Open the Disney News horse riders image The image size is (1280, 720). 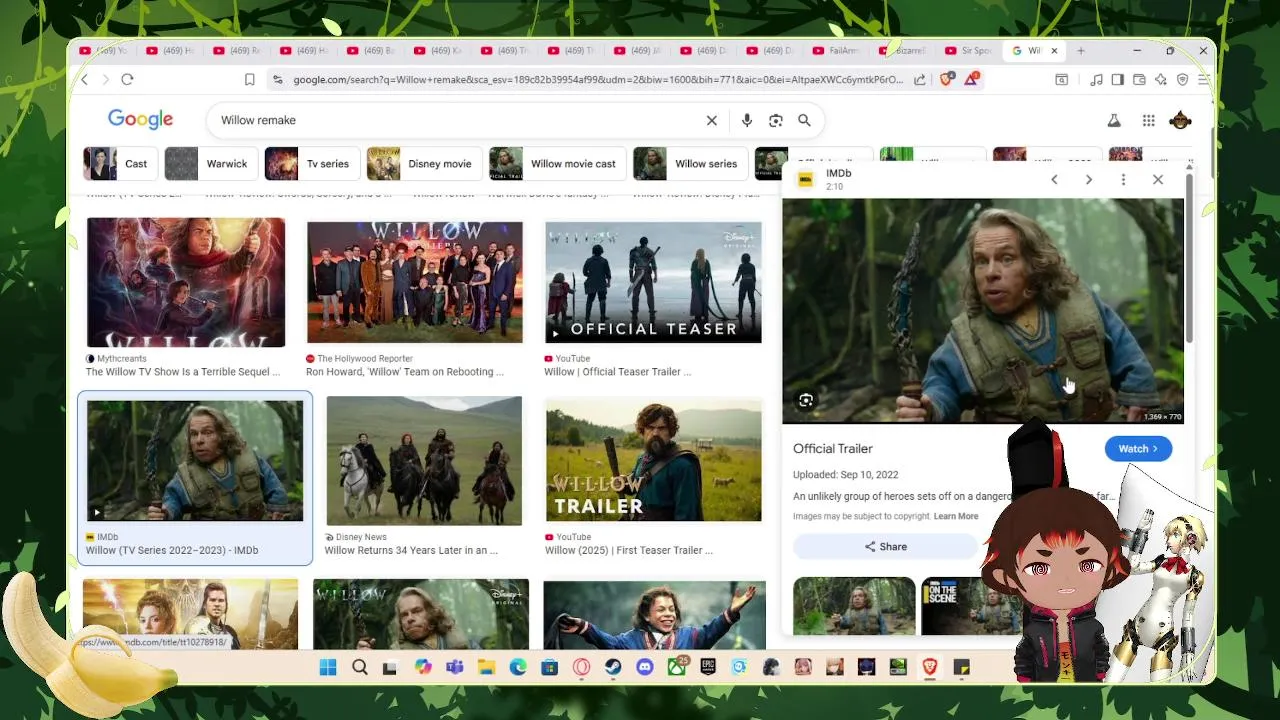click(x=424, y=461)
